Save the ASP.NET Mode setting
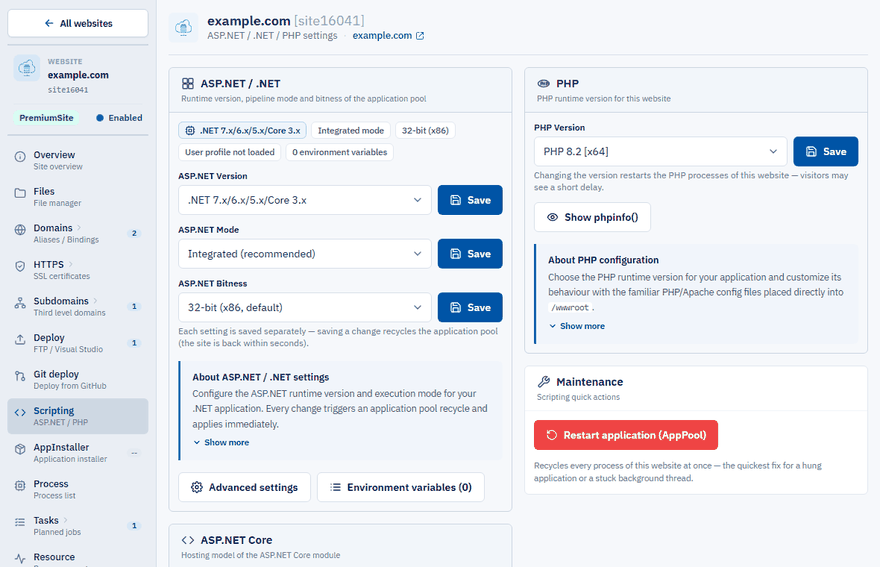The image size is (880, 567). [x=470, y=254]
